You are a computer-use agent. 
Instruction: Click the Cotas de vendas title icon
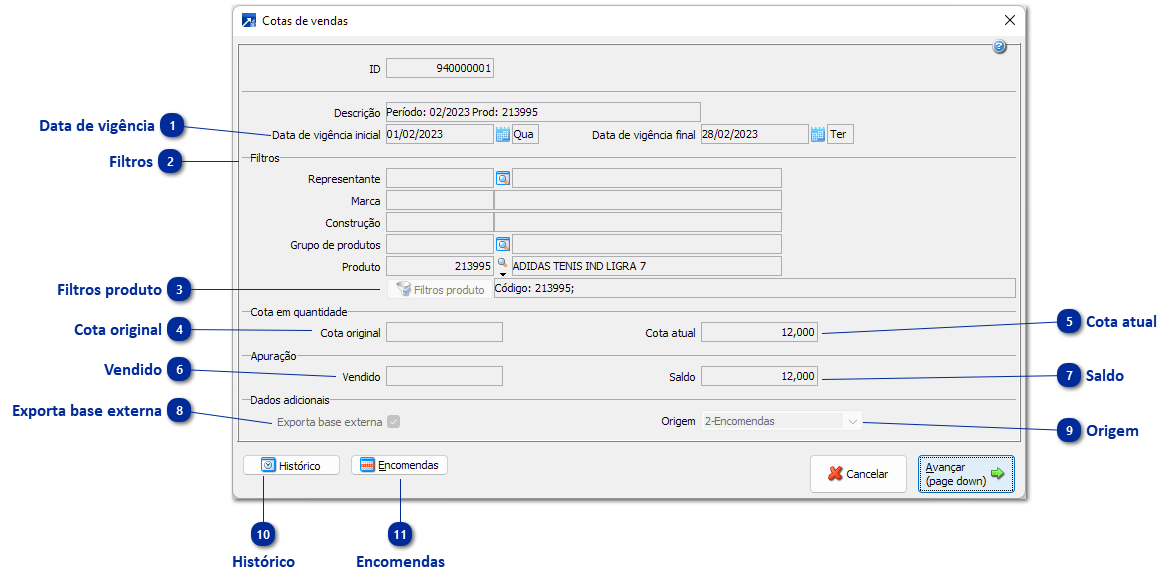[249, 20]
